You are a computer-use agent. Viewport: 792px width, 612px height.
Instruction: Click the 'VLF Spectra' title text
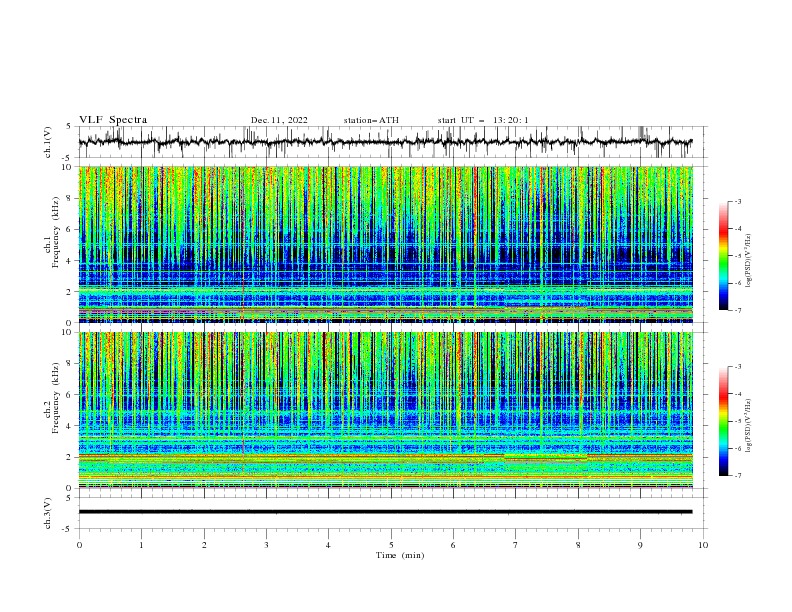coord(113,120)
